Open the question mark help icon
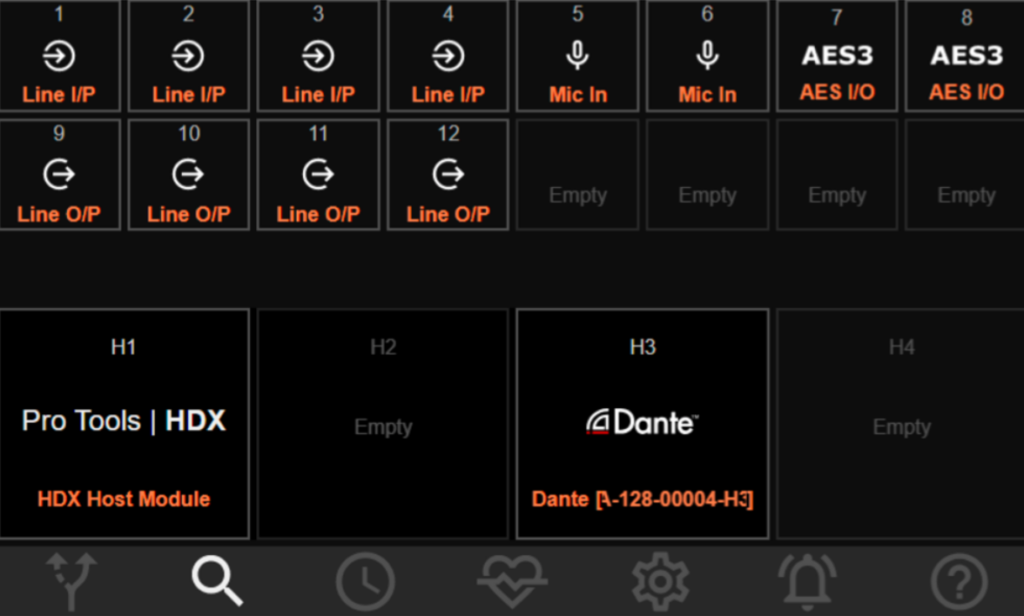This screenshot has height=616, width=1024. click(958, 581)
